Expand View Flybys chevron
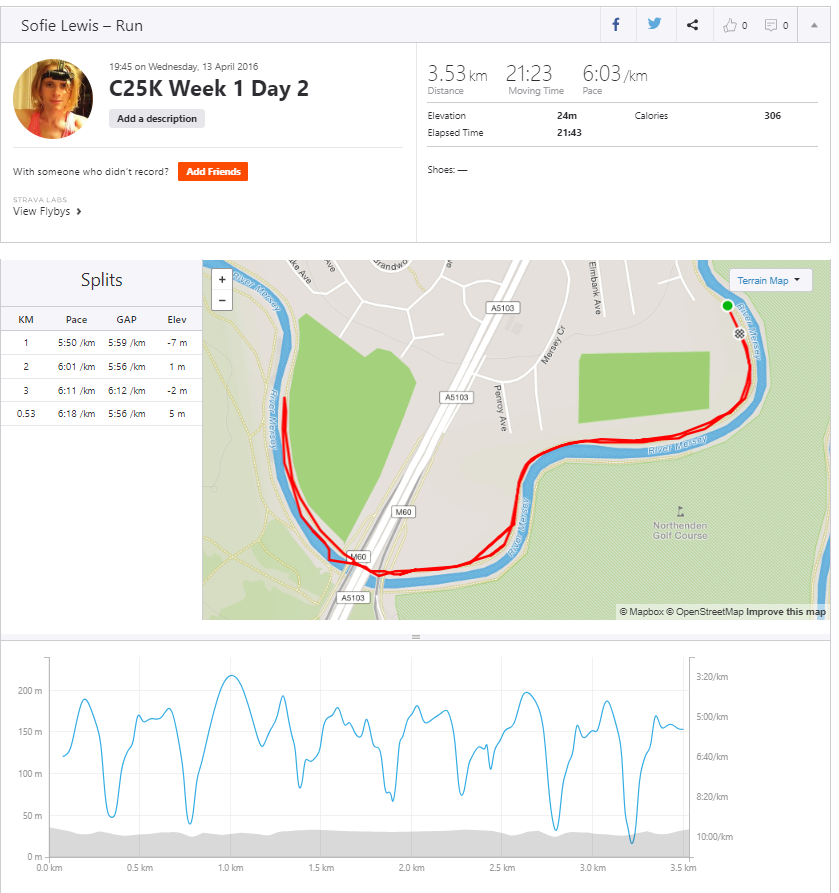The height and width of the screenshot is (893, 839). pos(78,212)
